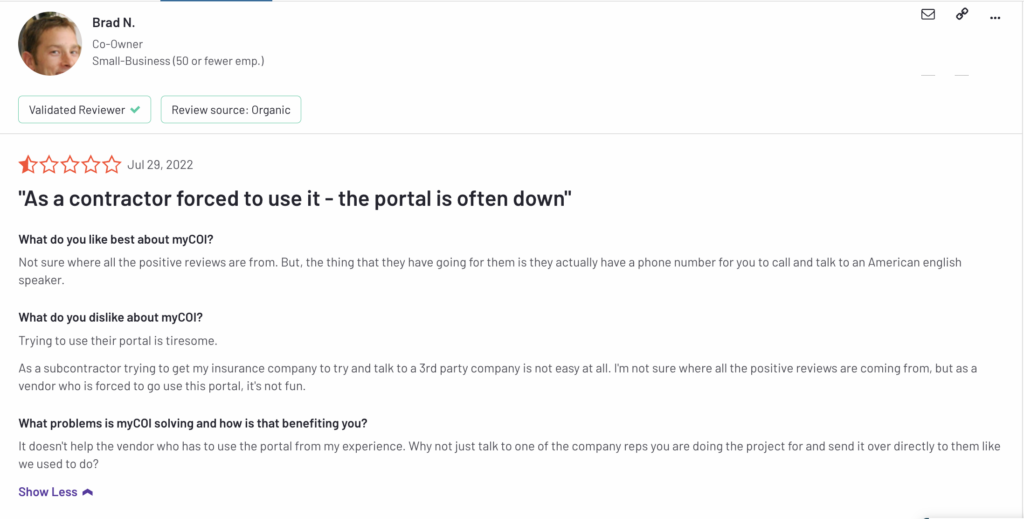This screenshot has width=1024, height=519.
Task: Click the second empty rating star
Action: 49,165
